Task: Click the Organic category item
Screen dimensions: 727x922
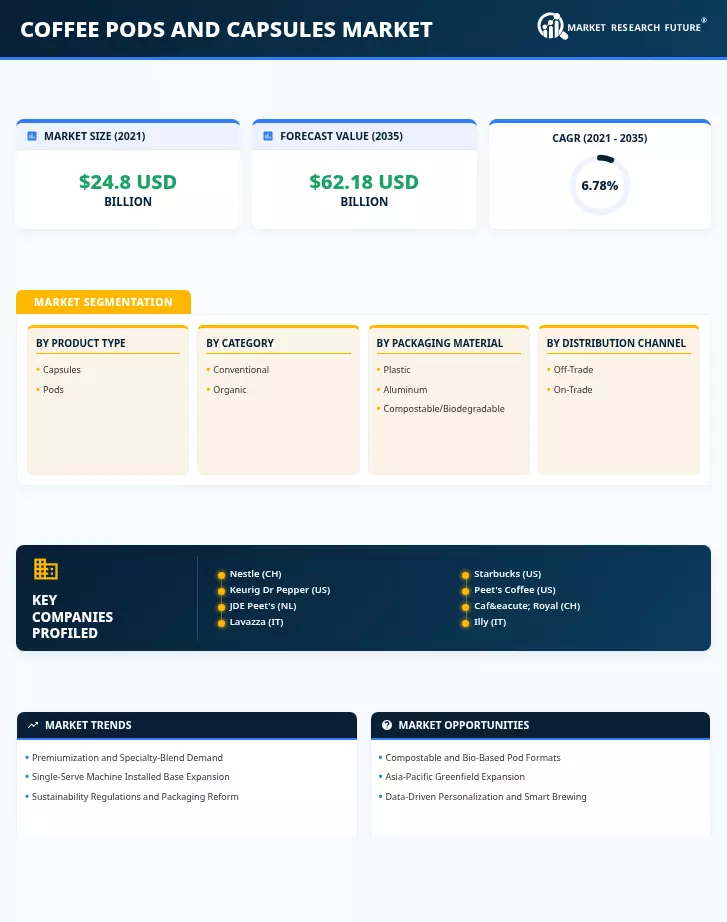Action: coord(229,389)
